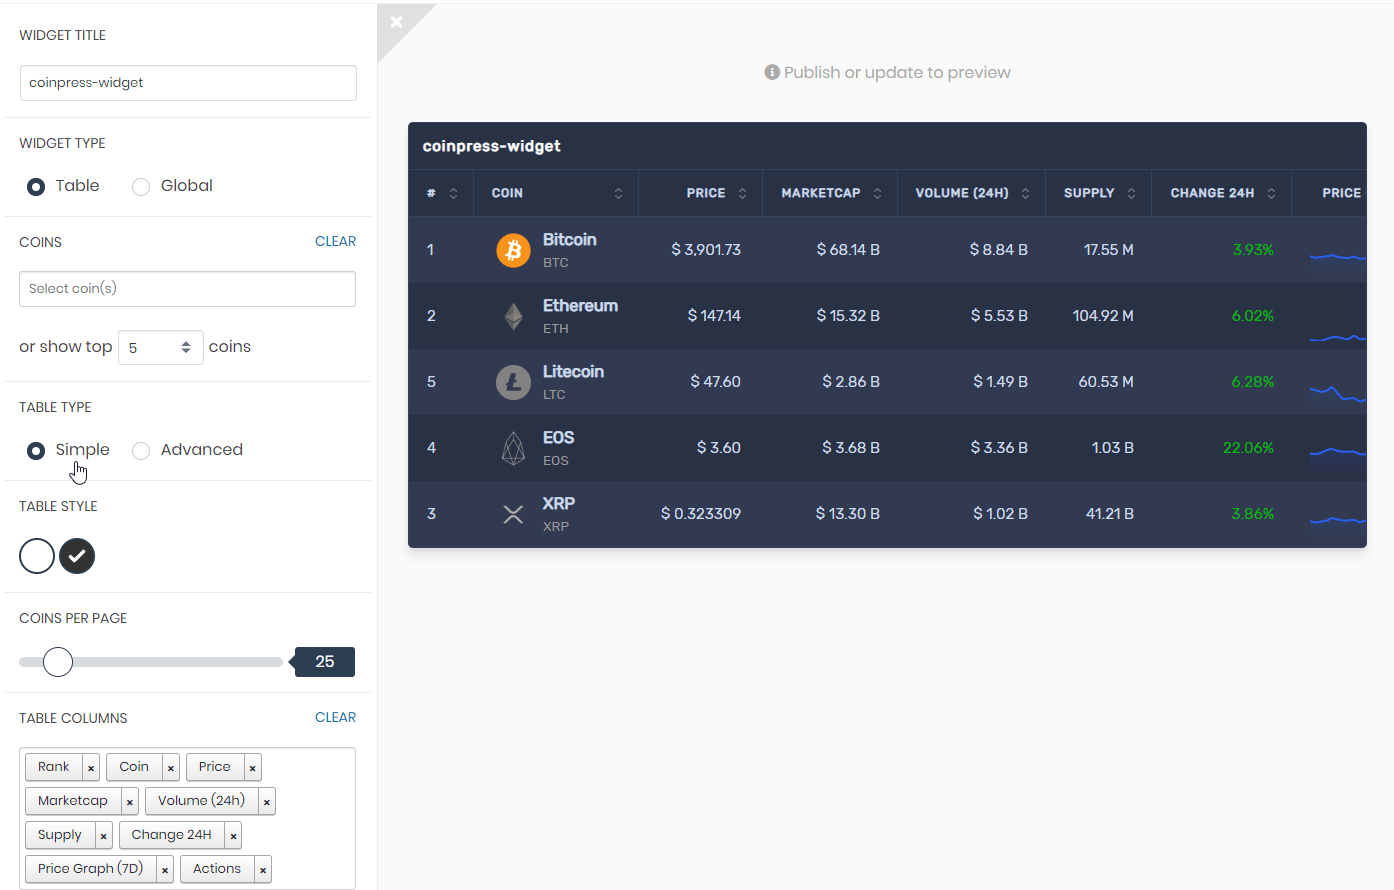Click Ethereum marketcap $ 15.32 B

[848, 316]
